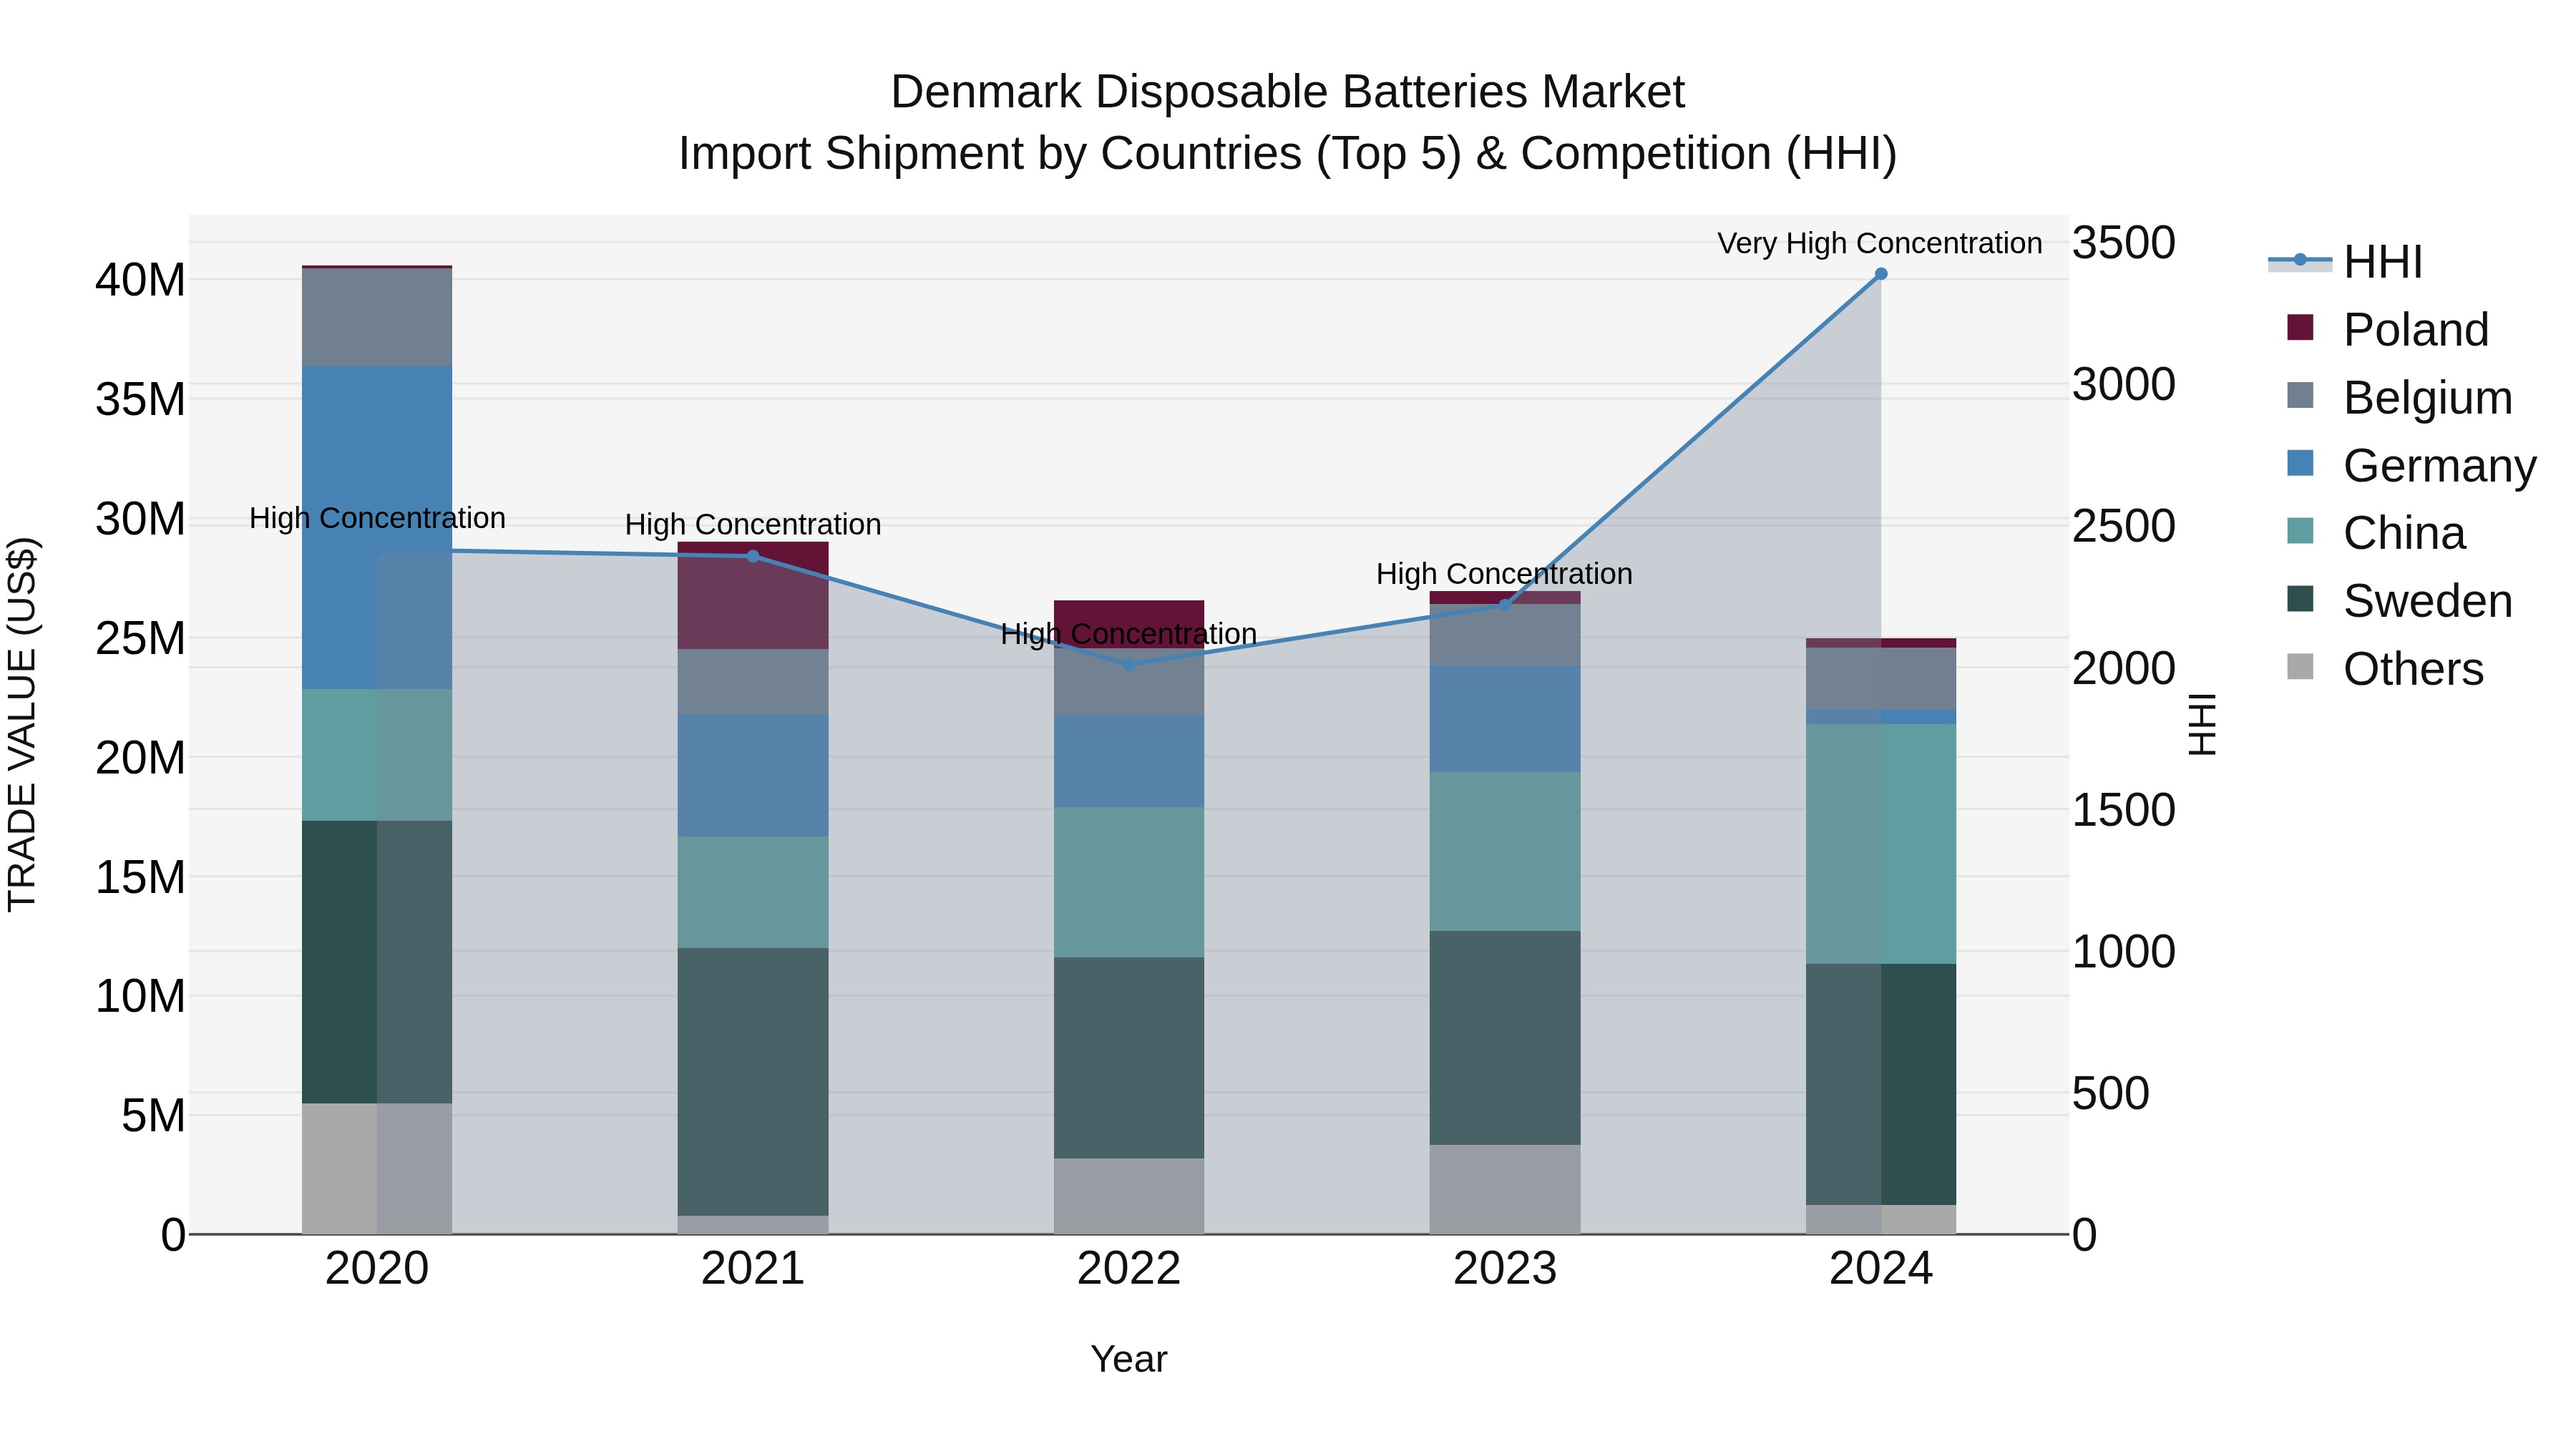Toggle Germany series in the legend
Screen dimensions: 2576x1449
[x=2412, y=465]
